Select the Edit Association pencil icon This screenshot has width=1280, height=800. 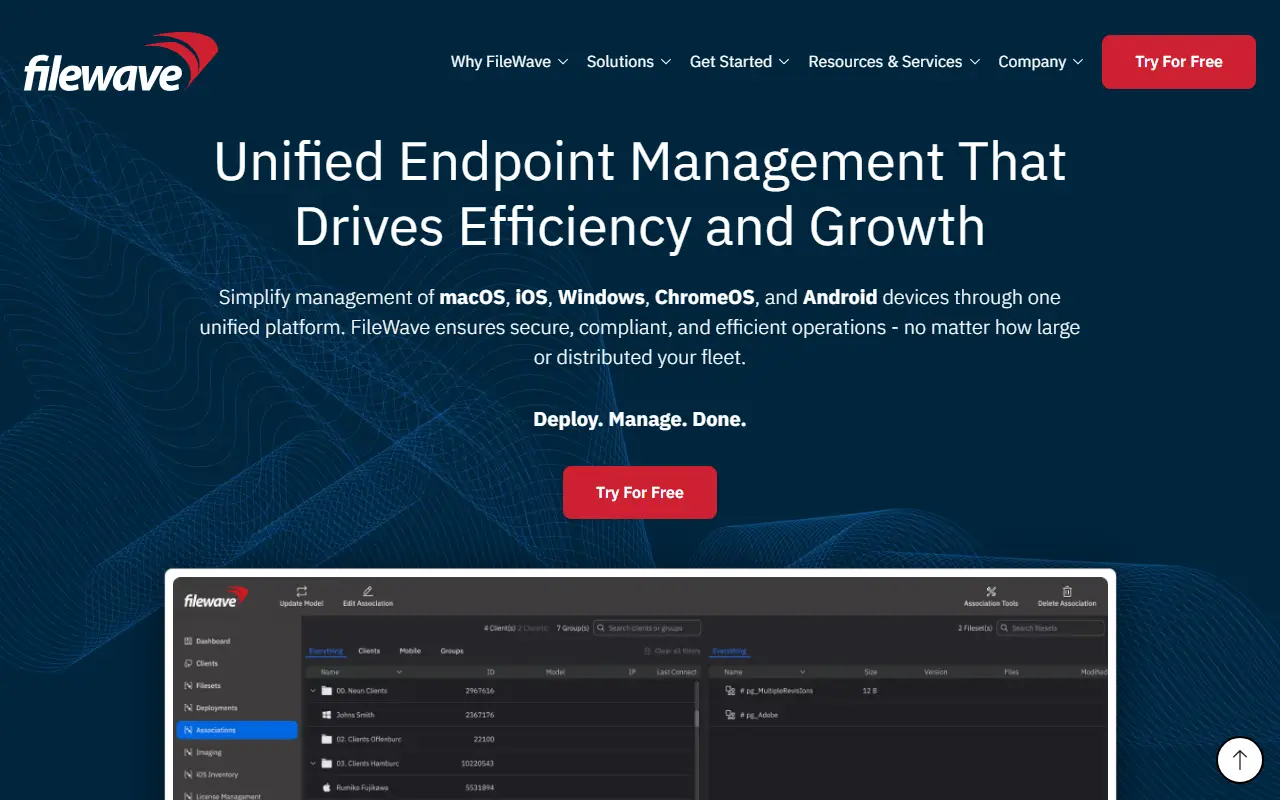368,591
